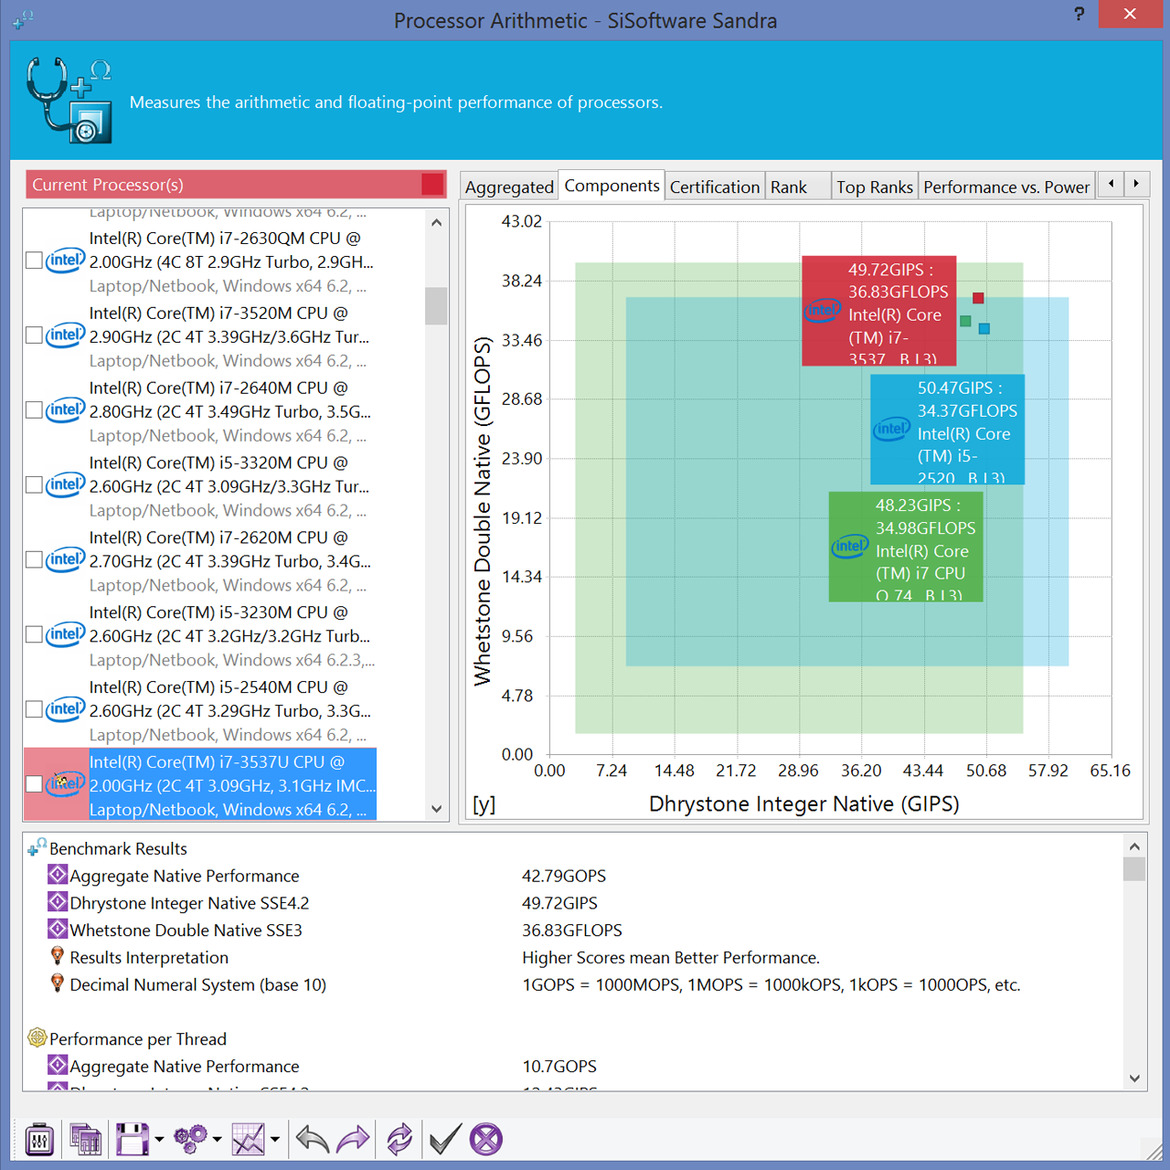Click the processor list scrollbar thumb
Screen dimensions: 1170x1170
[x=437, y=306]
